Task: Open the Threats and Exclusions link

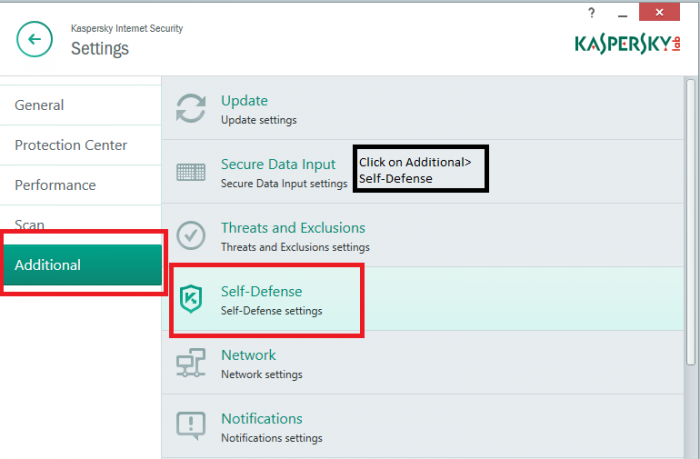Action: (x=293, y=228)
